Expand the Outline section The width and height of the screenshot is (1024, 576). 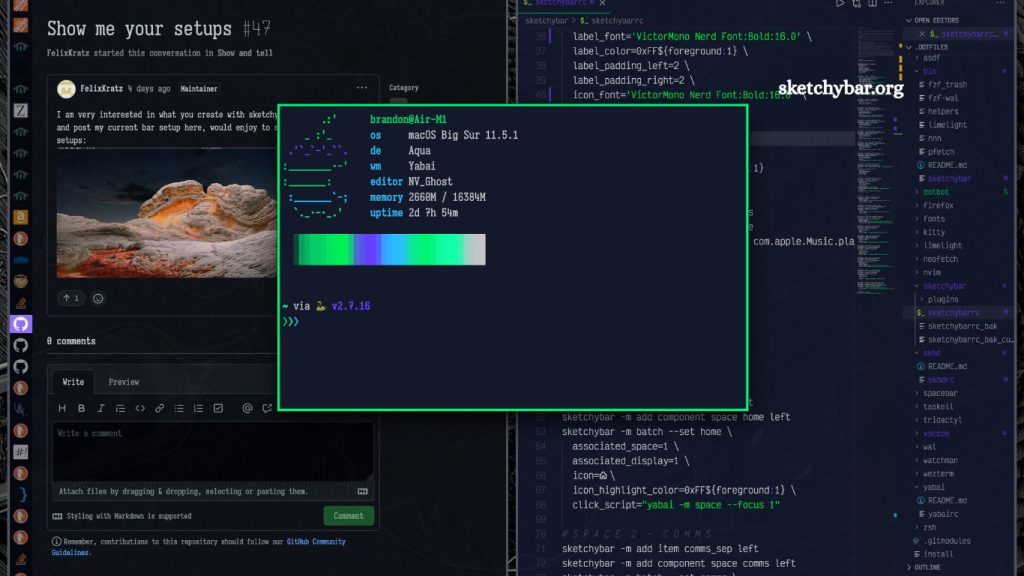click(x=908, y=568)
